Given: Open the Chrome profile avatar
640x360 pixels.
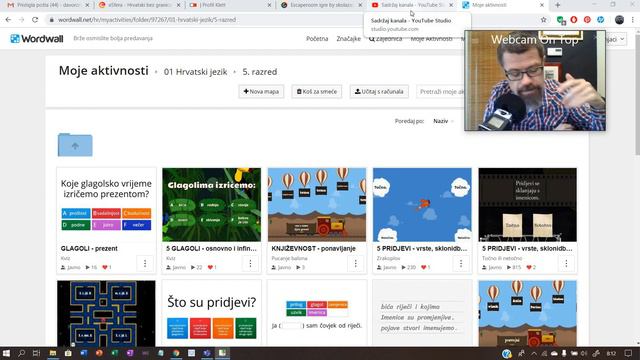Looking at the screenshot, I should point(619,20).
